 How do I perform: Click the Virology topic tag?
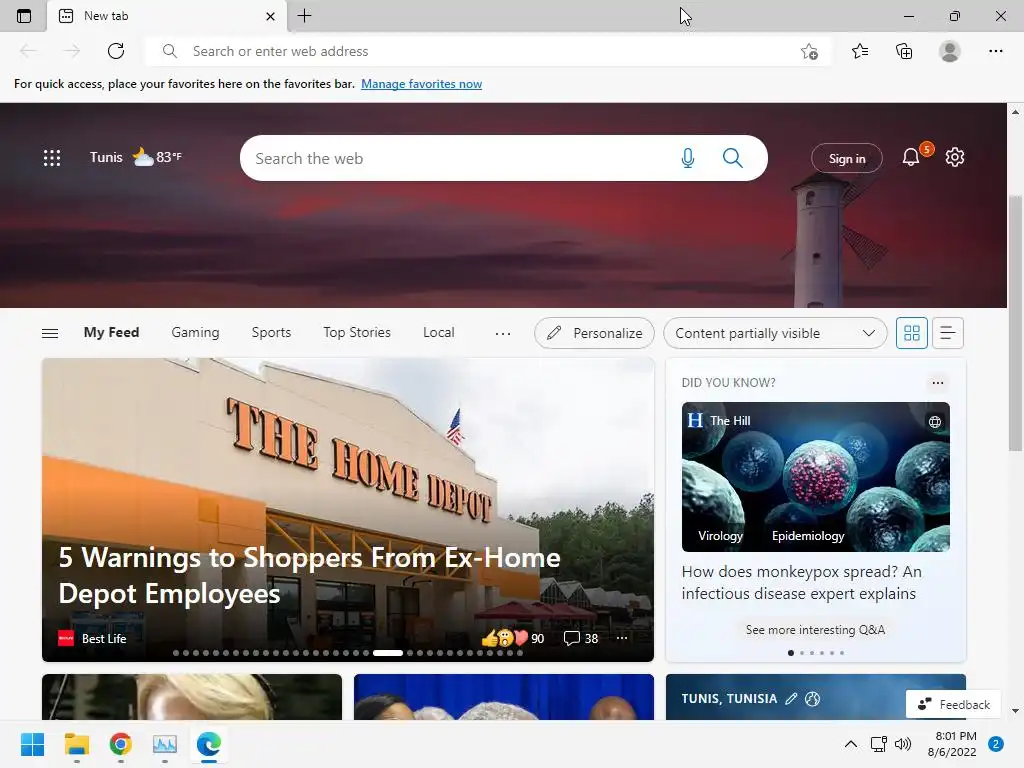(x=720, y=536)
